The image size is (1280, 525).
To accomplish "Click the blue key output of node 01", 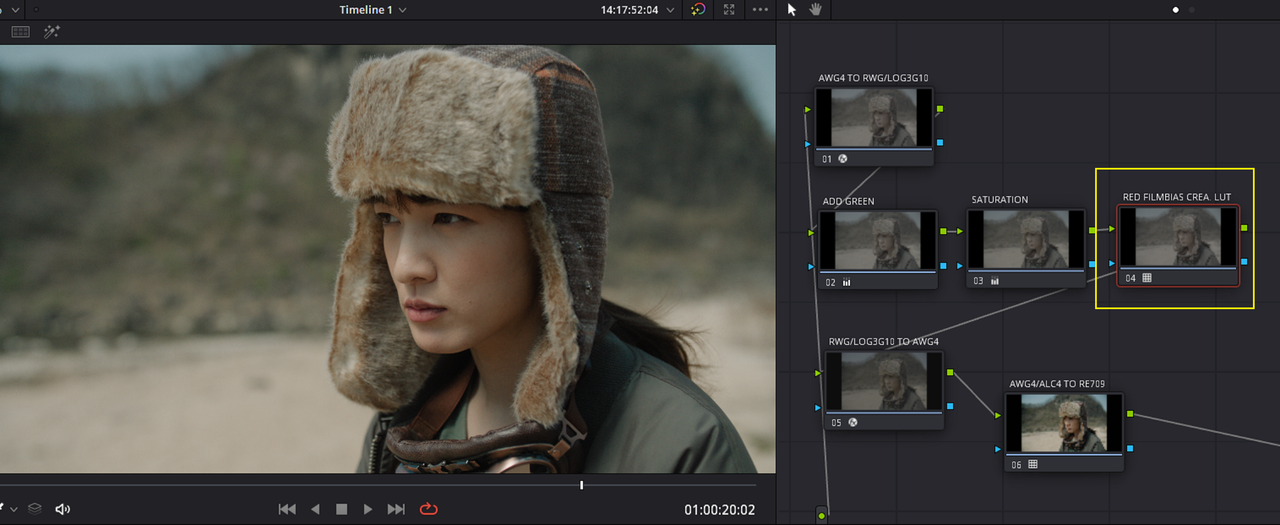I will [940, 142].
